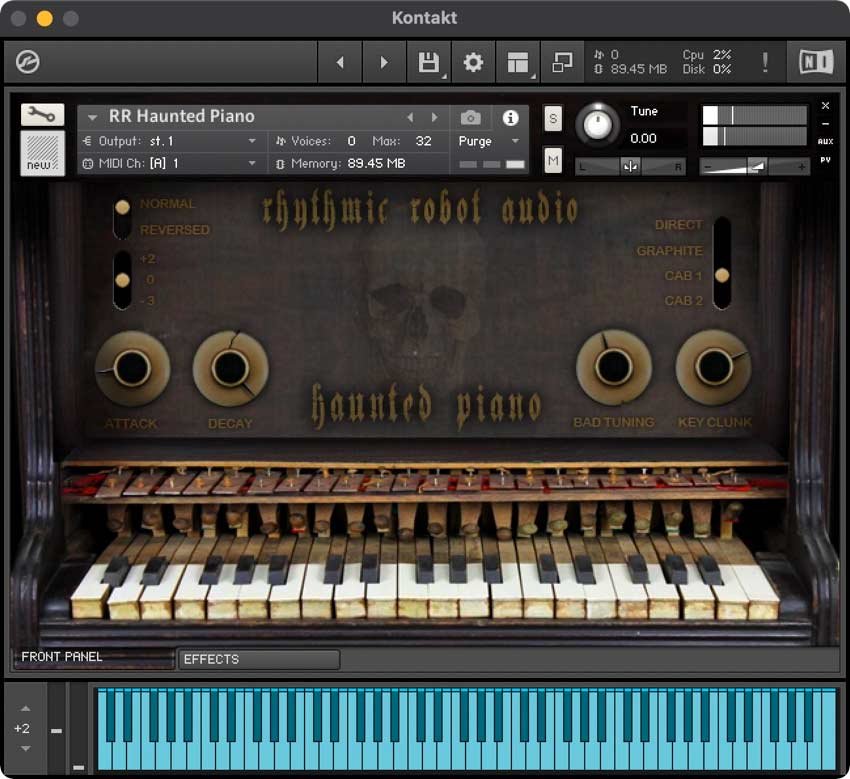Click the Max voices value 32

click(423, 141)
